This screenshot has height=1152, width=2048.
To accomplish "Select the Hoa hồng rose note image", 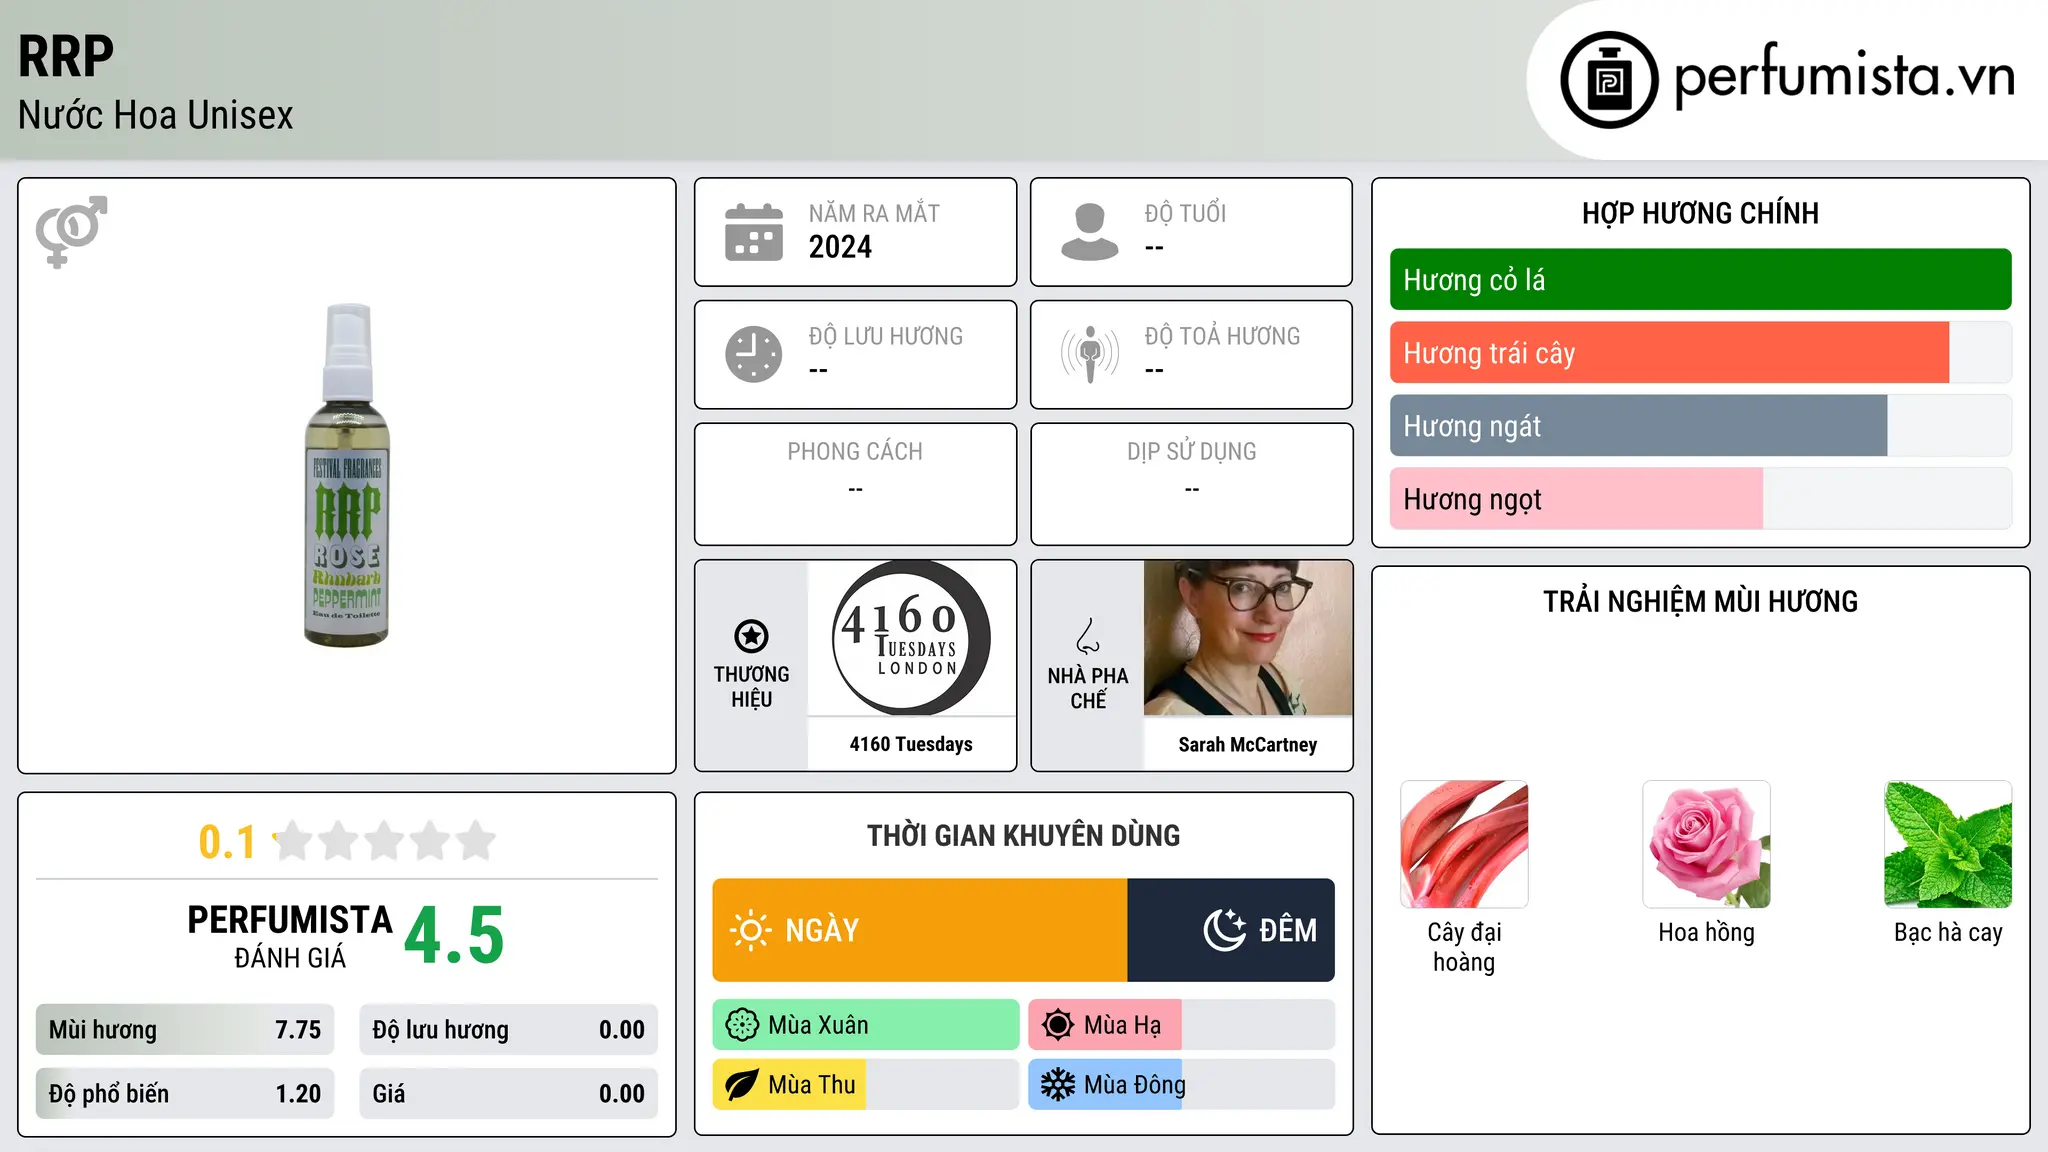I will [x=1706, y=844].
